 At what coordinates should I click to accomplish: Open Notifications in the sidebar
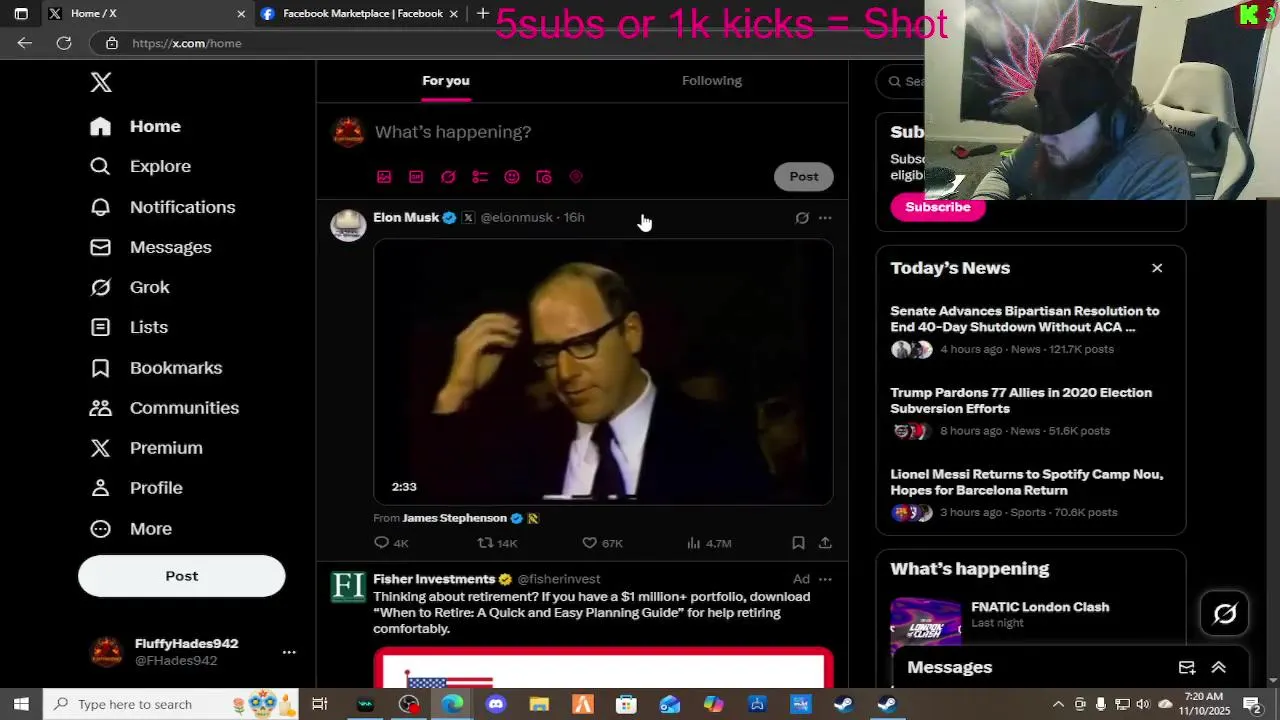(162, 207)
